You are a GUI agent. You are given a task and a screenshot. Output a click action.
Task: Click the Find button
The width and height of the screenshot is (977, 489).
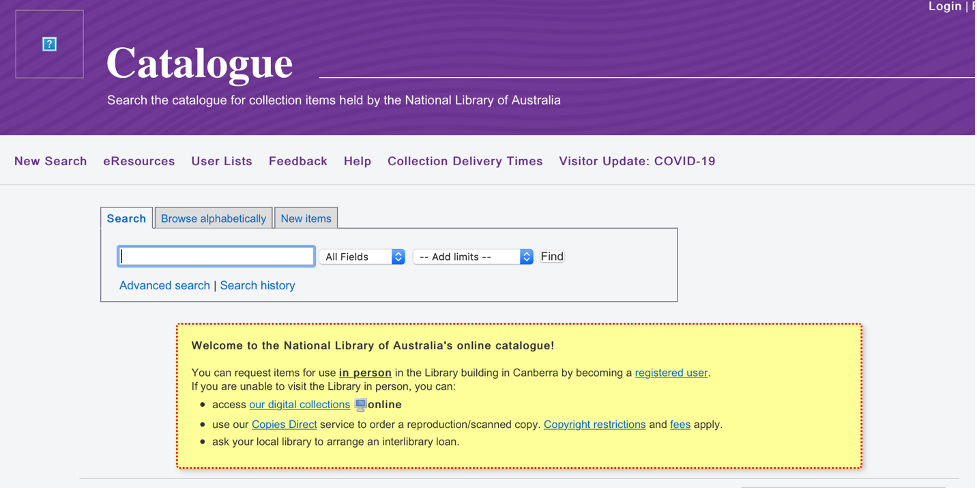pyautogui.click(x=552, y=256)
